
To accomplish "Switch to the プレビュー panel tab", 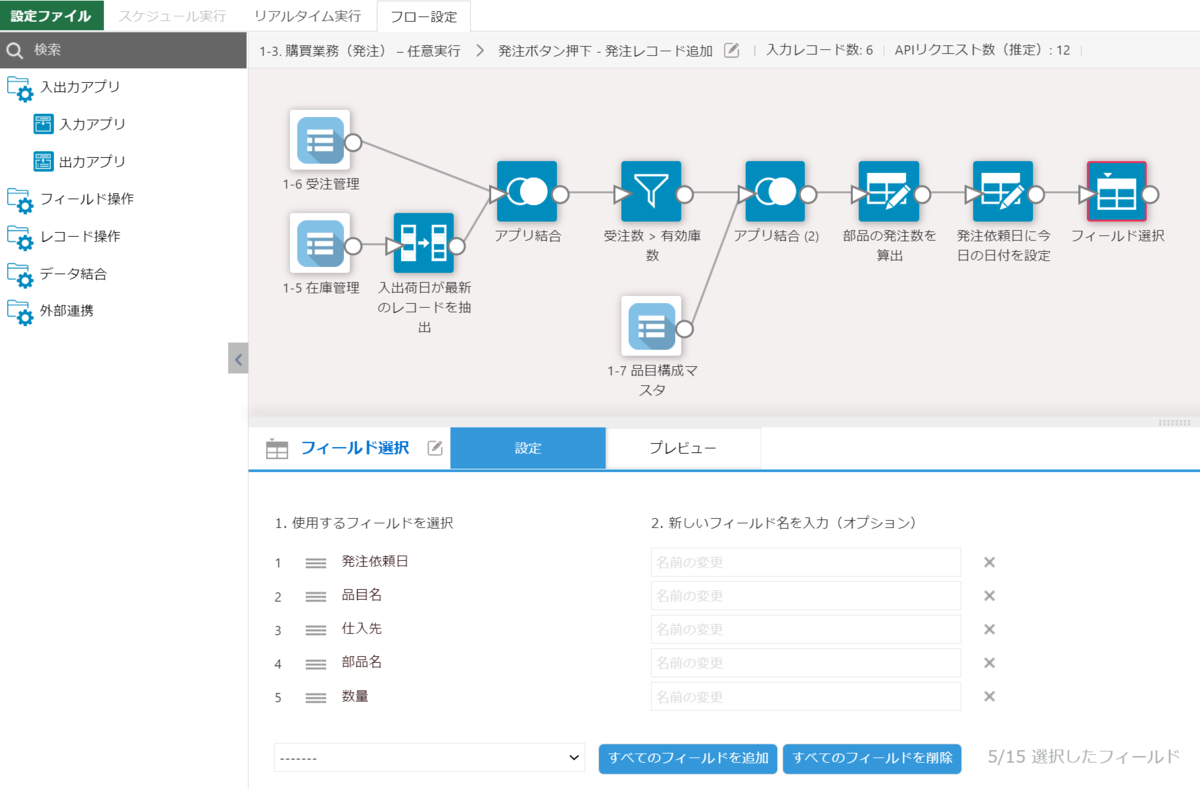I will point(683,448).
